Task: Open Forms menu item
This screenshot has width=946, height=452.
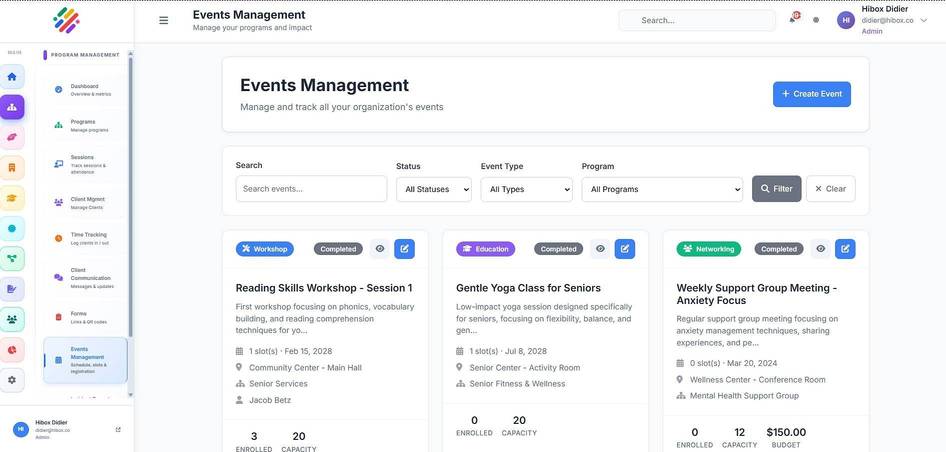Action: point(85,317)
